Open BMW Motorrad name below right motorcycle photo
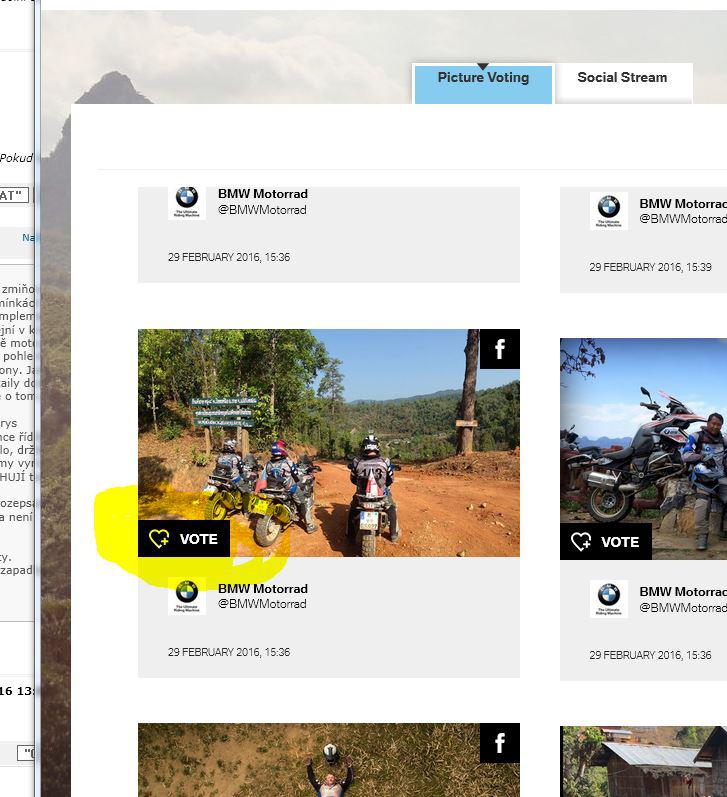The image size is (727, 797). [682, 592]
